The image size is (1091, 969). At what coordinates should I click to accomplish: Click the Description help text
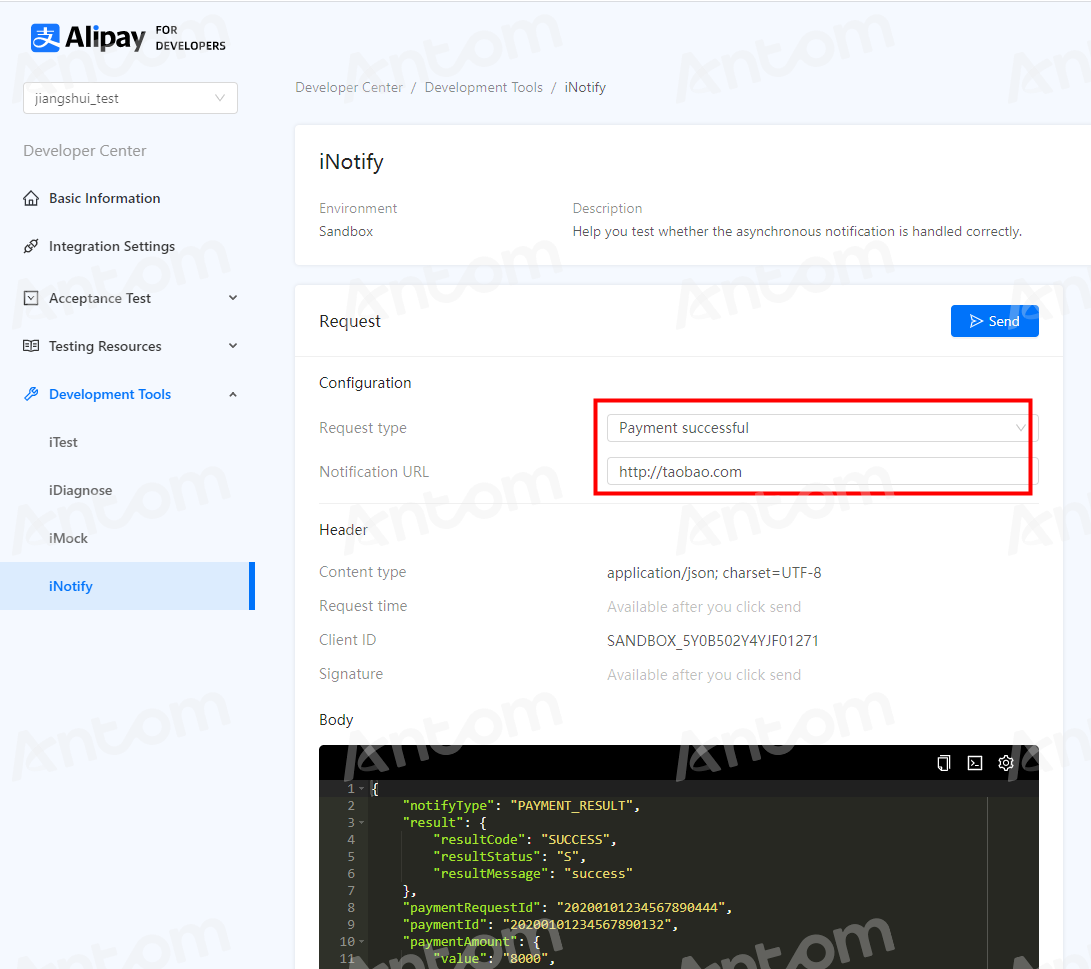[797, 231]
